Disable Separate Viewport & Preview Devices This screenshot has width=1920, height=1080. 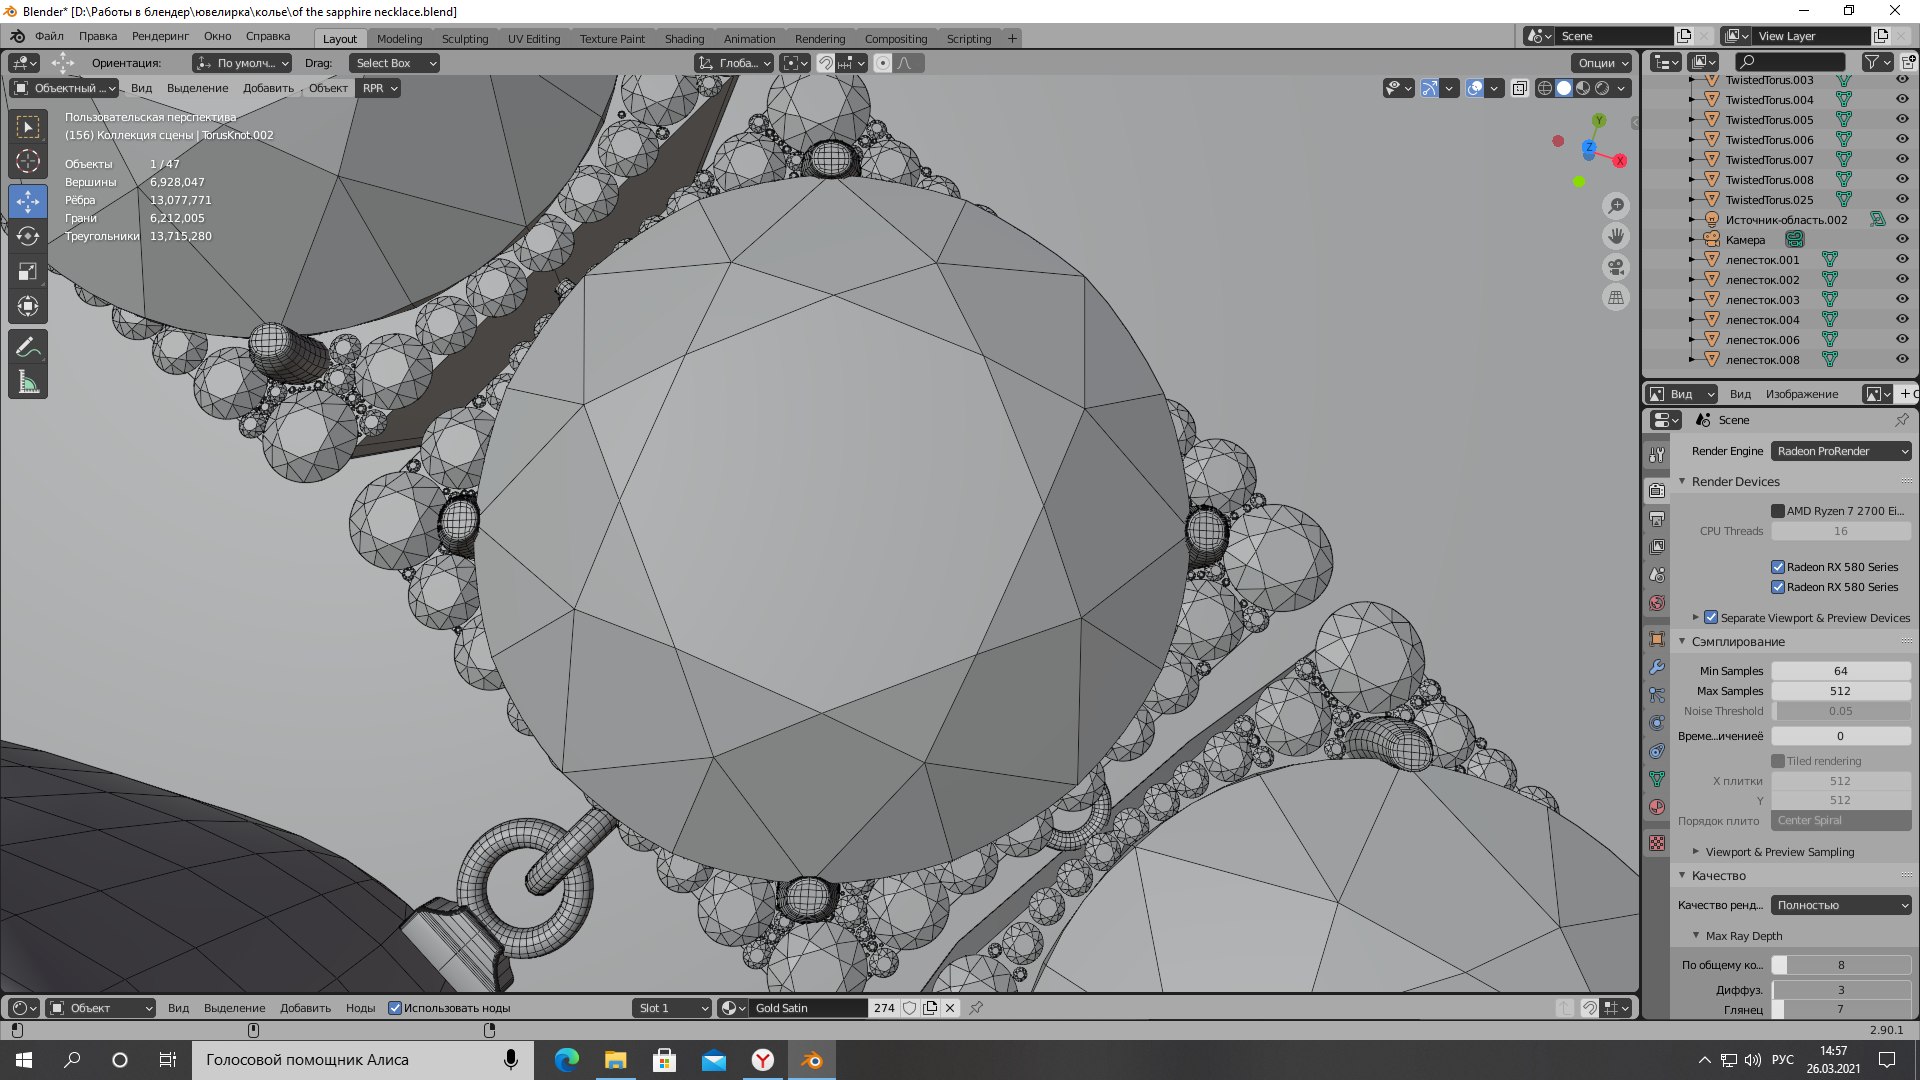coord(1711,618)
